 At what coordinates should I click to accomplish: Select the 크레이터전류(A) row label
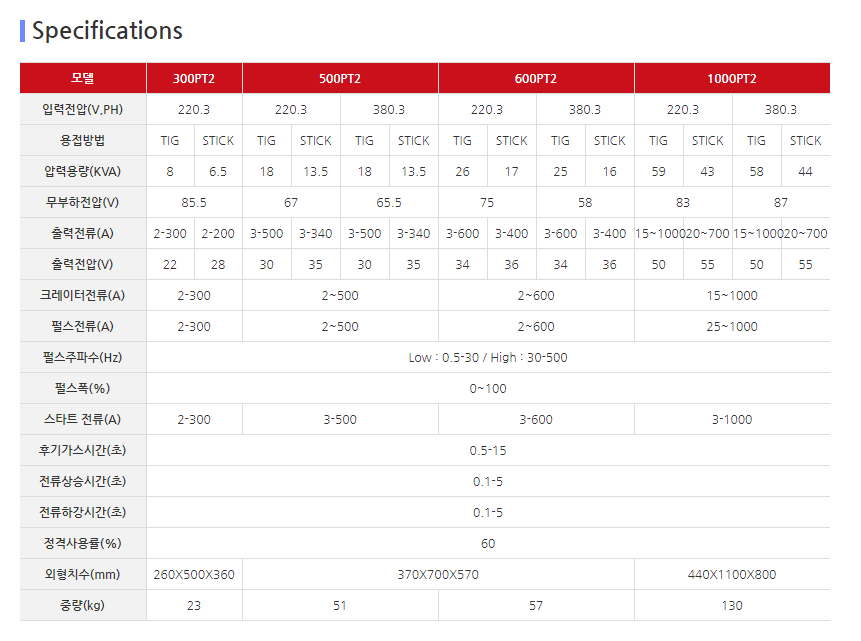83,296
